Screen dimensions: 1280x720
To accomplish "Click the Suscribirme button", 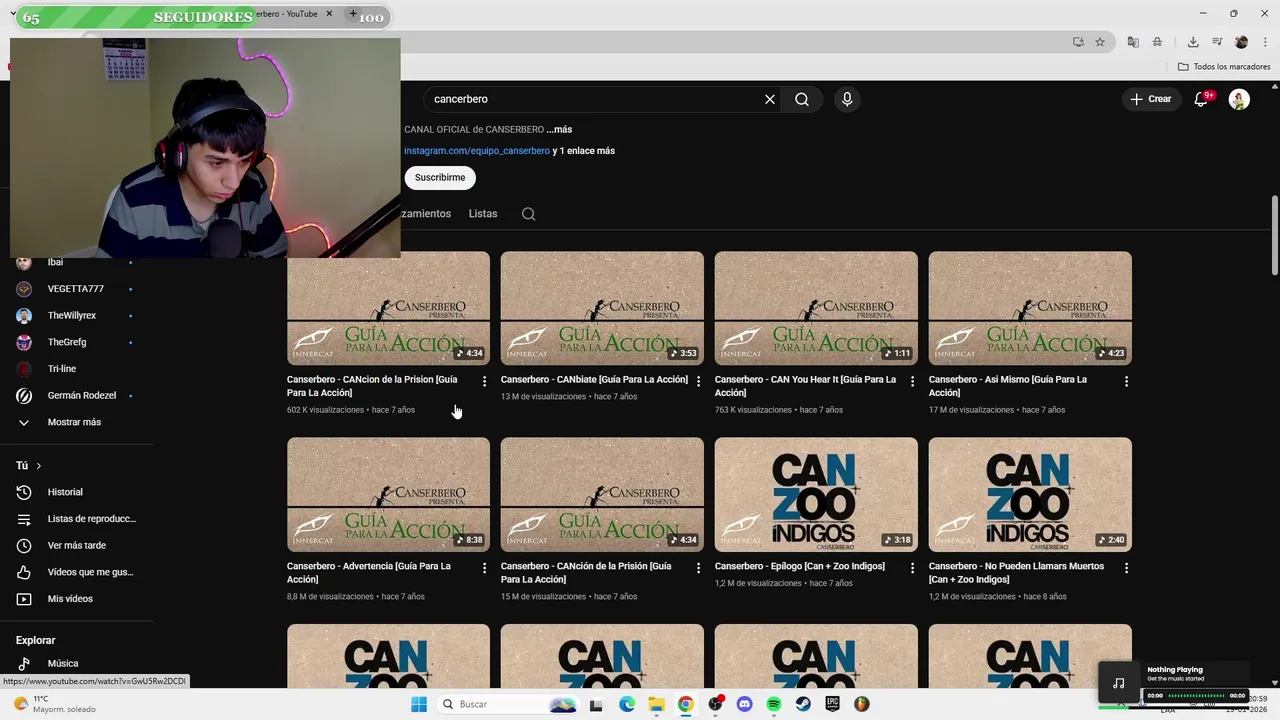I will [x=440, y=177].
